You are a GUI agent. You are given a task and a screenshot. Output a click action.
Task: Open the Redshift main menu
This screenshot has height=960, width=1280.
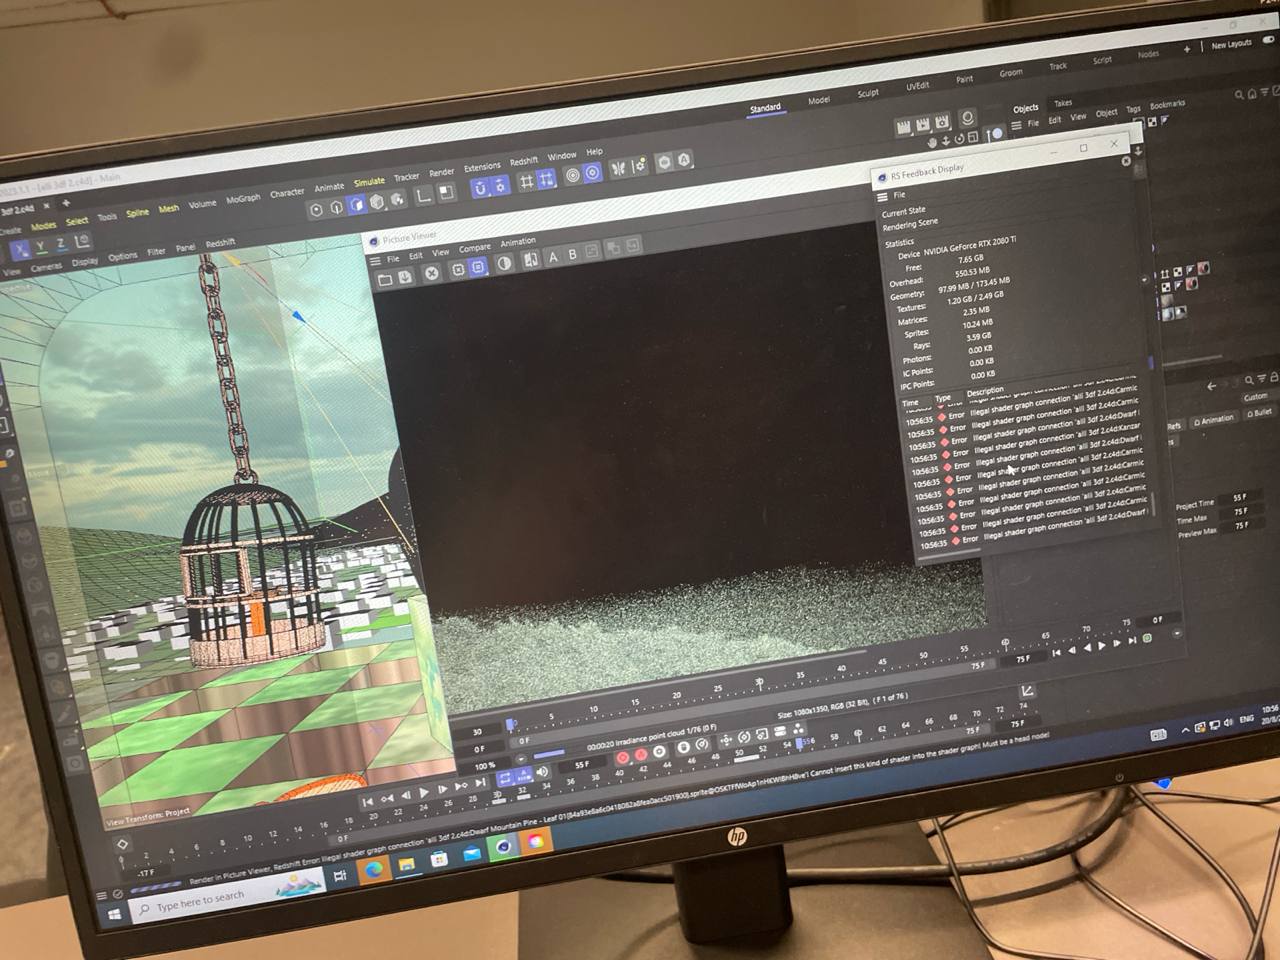[523, 161]
